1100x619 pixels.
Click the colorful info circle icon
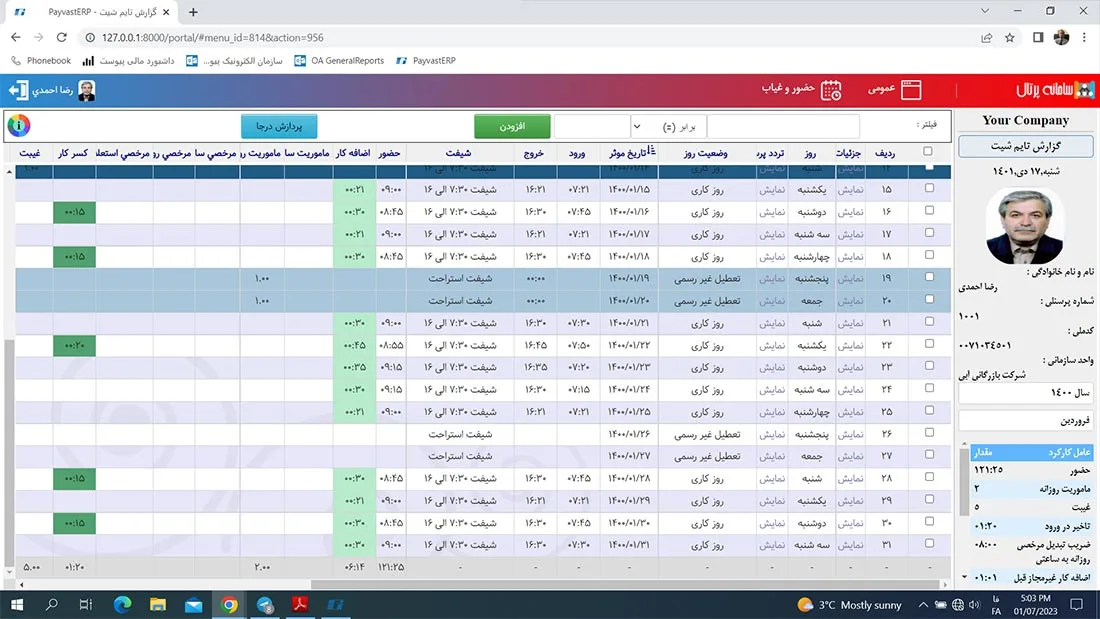[18, 126]
